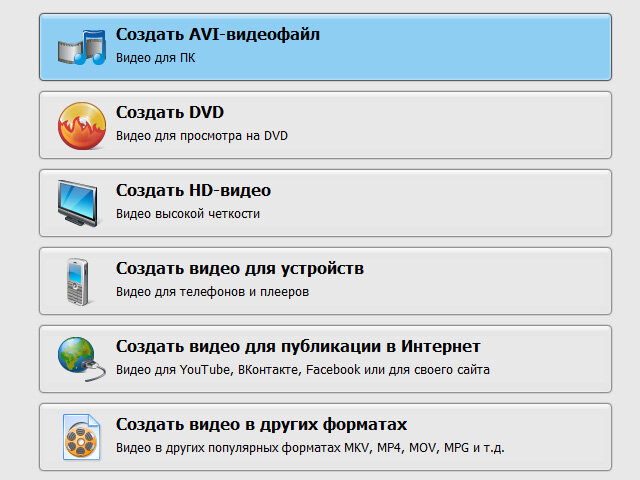Click the flaming DVD disc icon
Screen dimensions: 640x480
point(82,126)
